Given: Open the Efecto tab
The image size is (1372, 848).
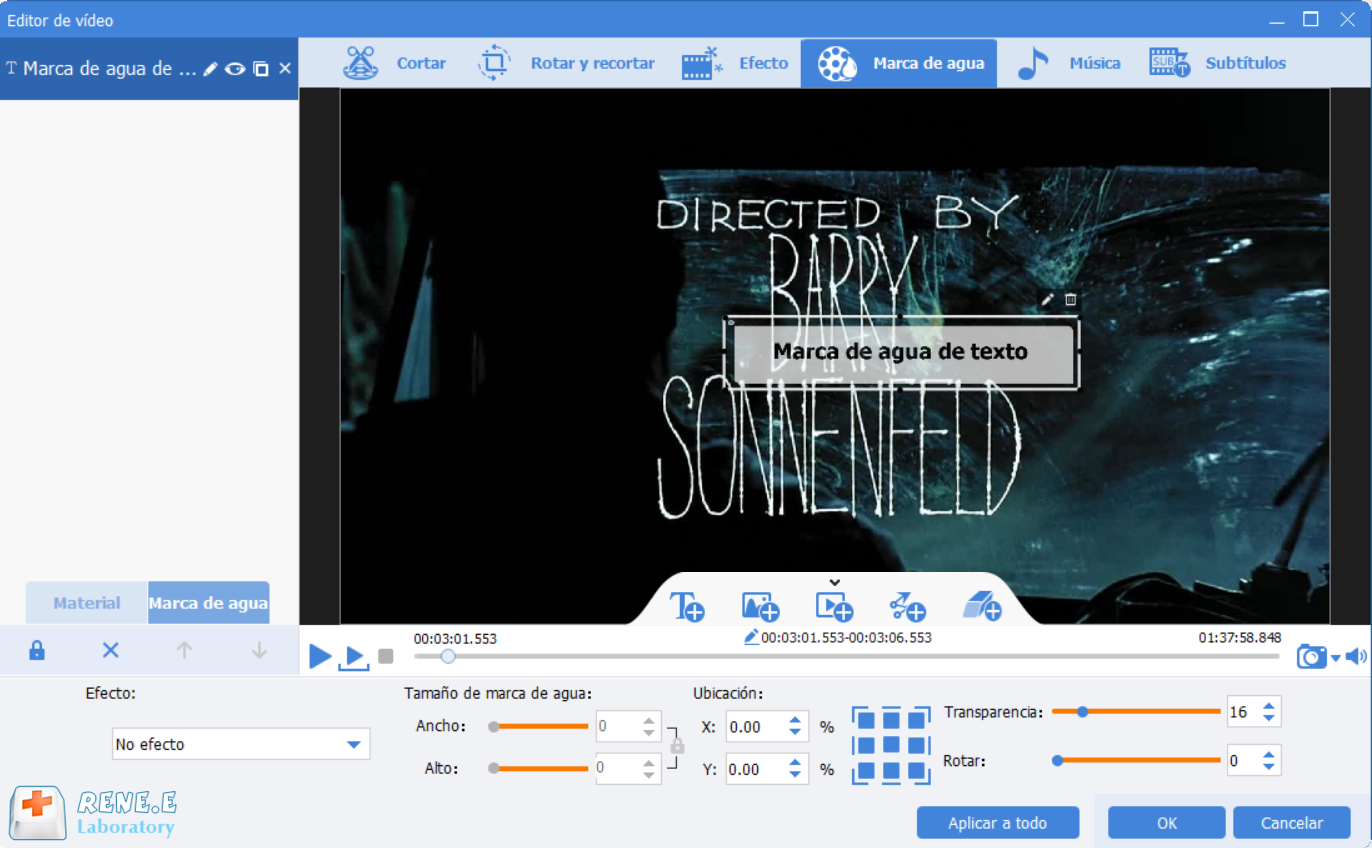Looking at the screenshot, I should click(735, 63).
